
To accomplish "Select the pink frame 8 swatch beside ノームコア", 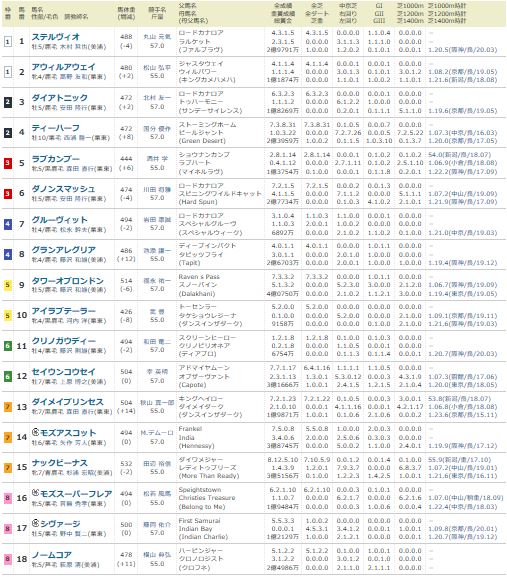I will (x=7, y=559).
